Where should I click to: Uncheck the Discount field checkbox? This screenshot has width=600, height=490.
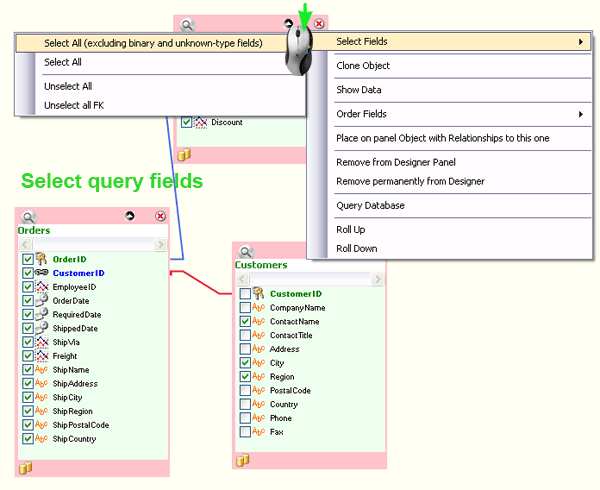[186, 122]
